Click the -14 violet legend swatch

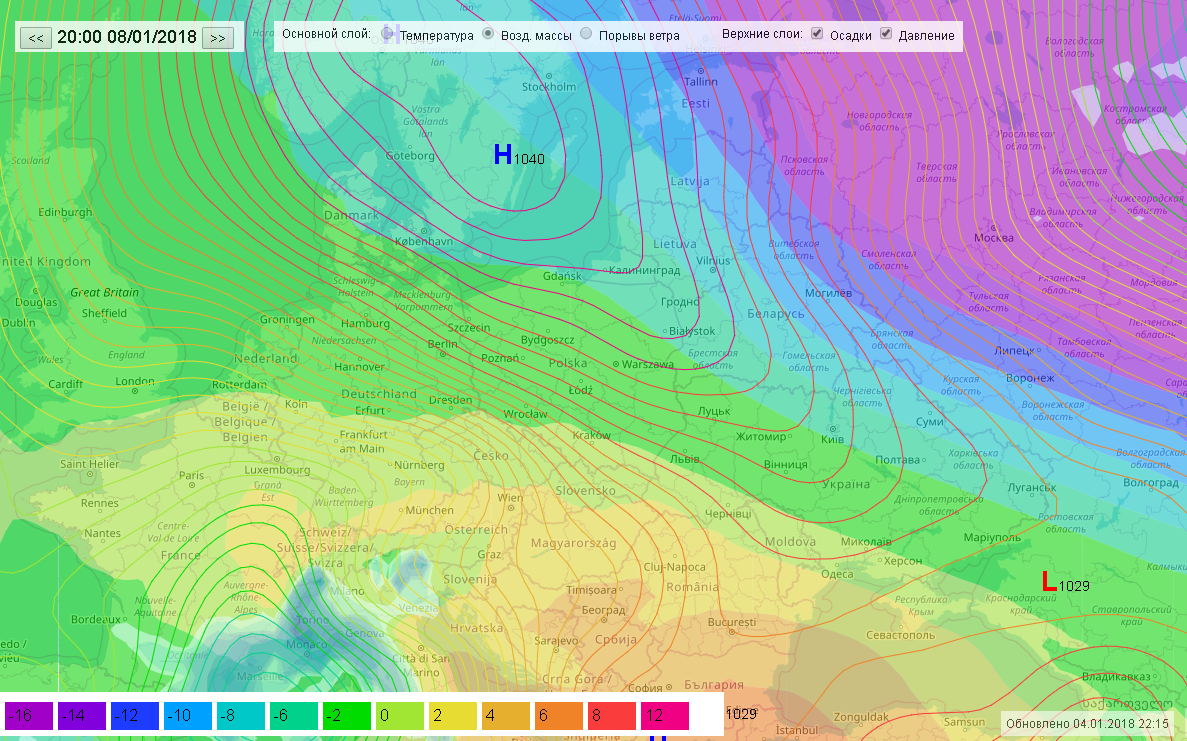(x=82, y=715)
